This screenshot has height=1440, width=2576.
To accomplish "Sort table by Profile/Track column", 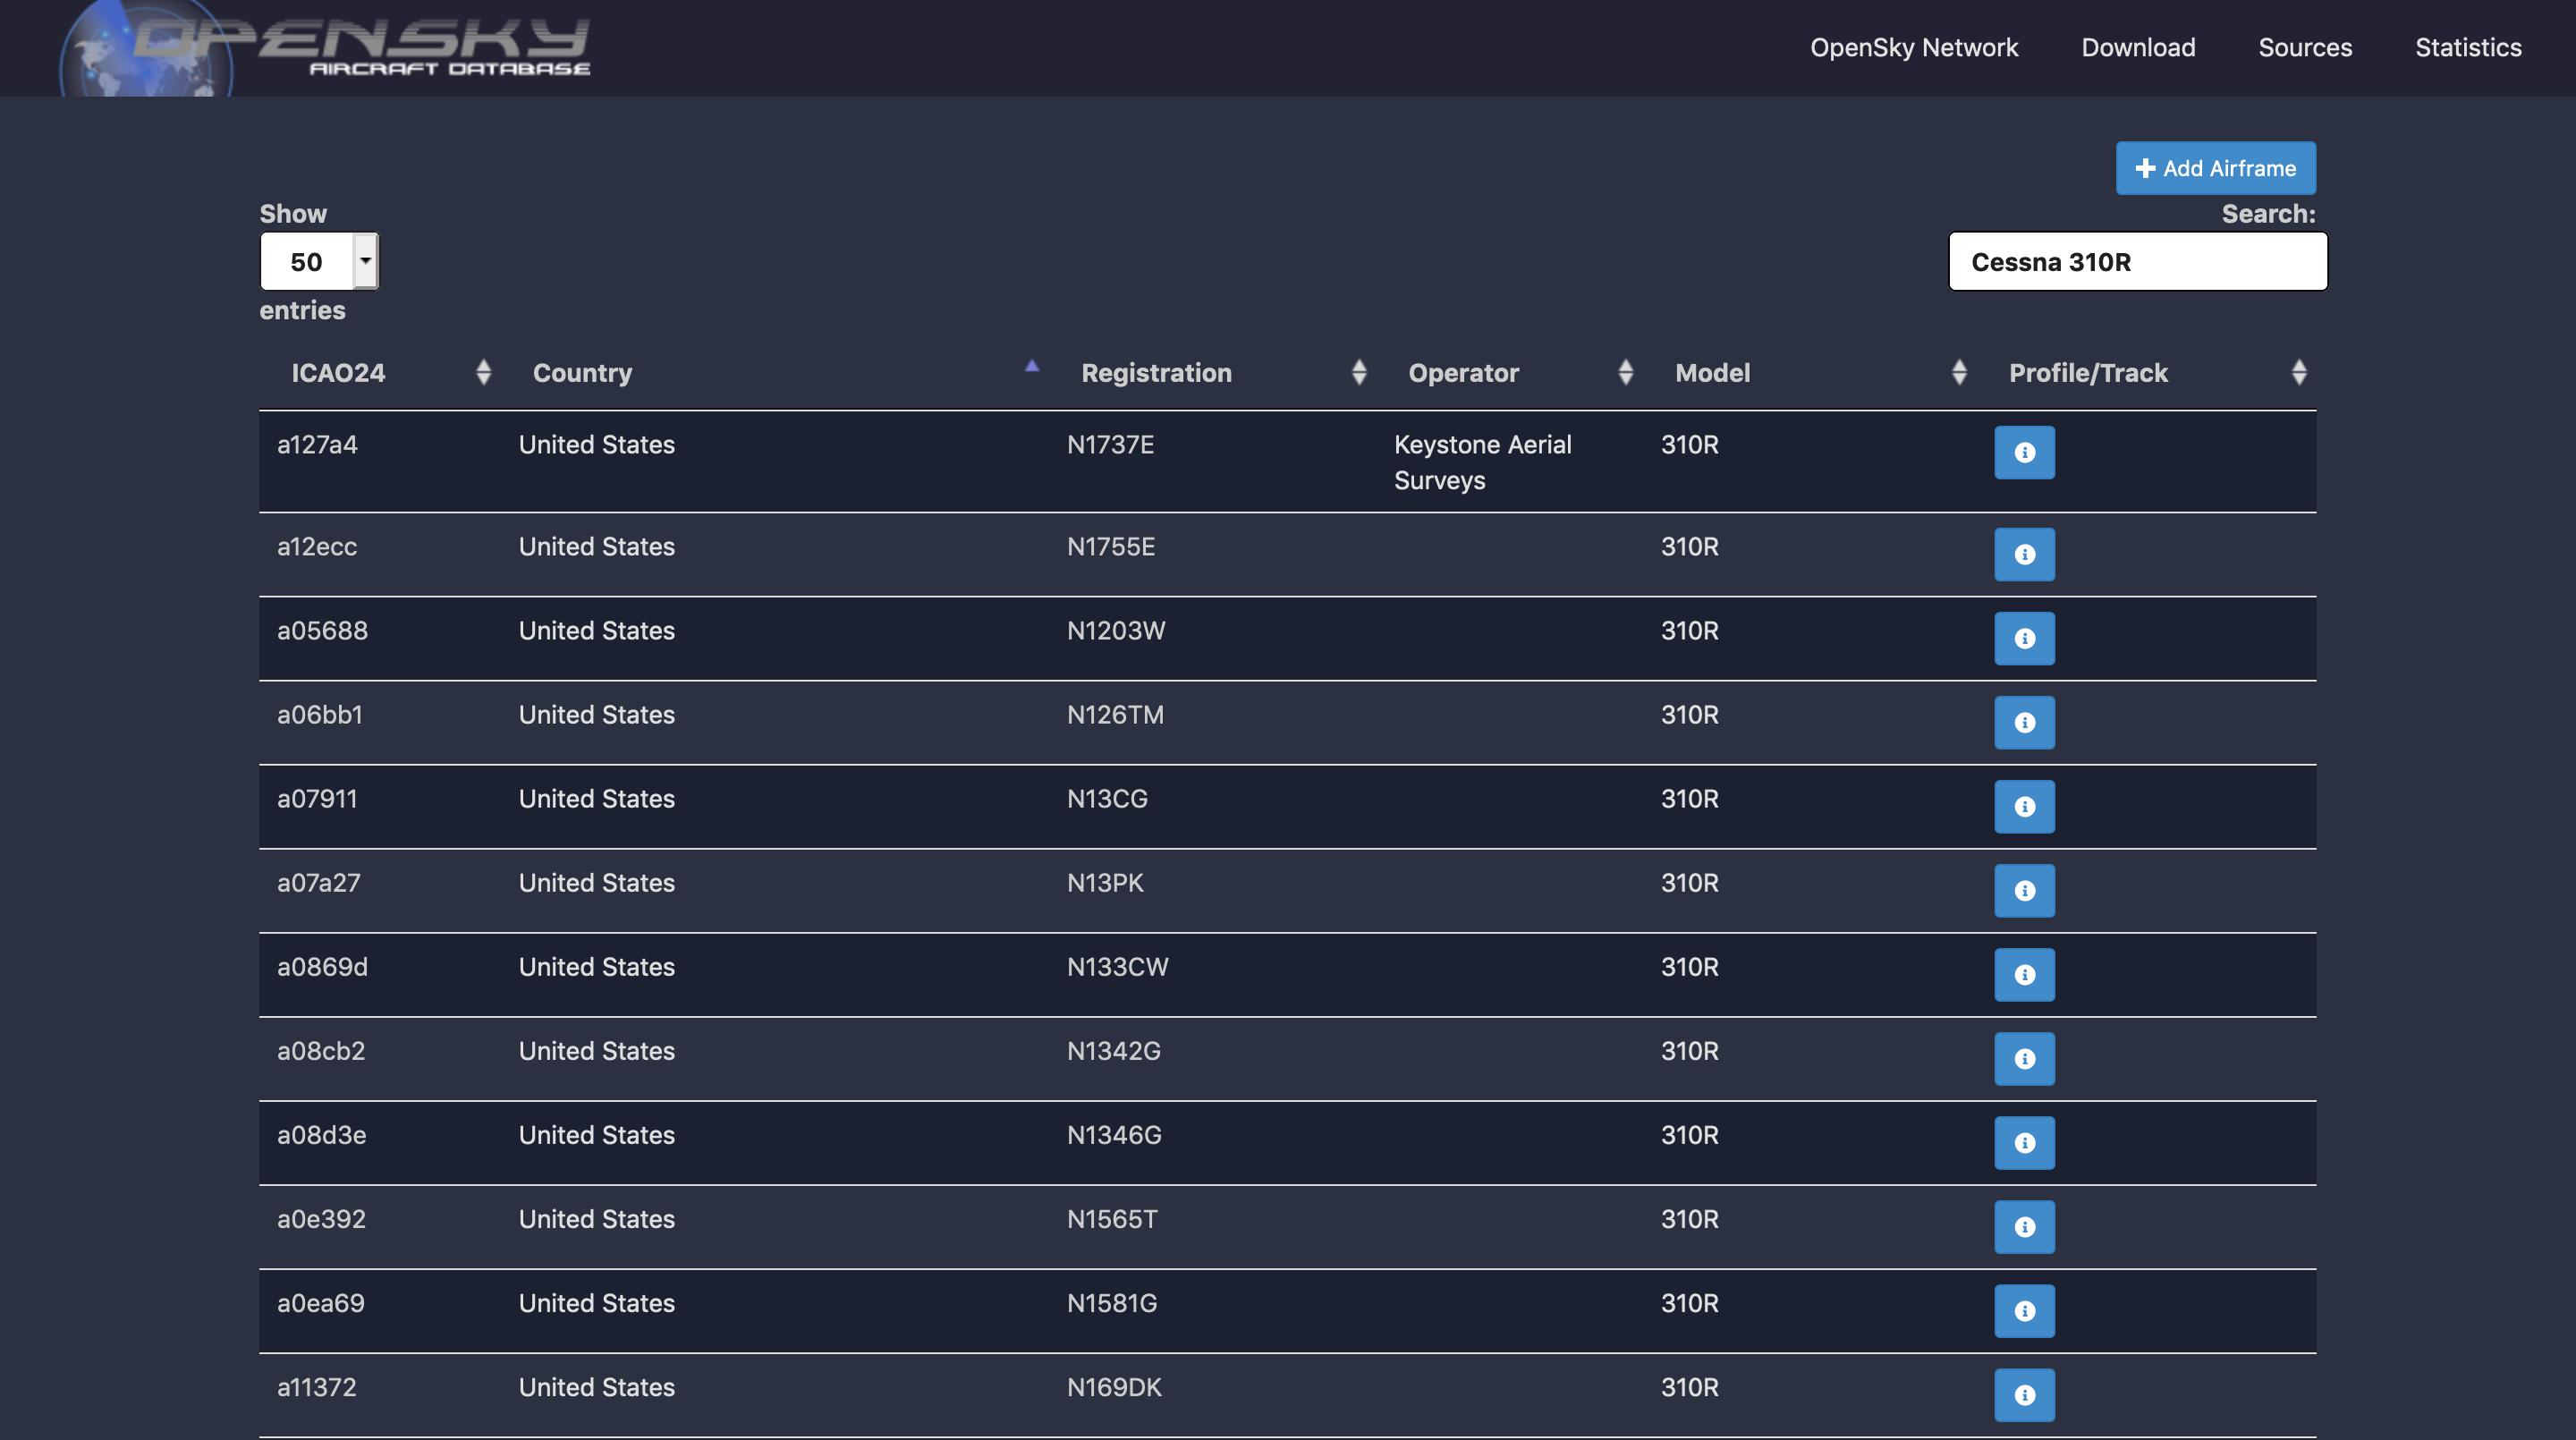I will pyautogui.click(x=2147, y=373).
